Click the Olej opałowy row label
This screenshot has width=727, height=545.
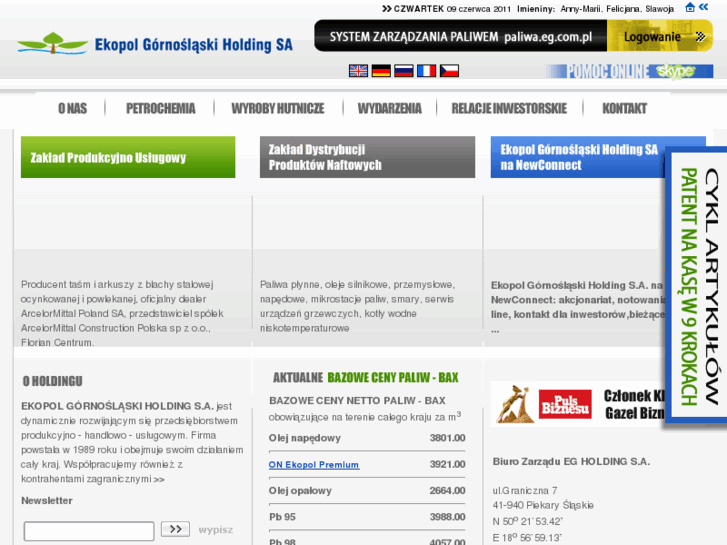pos(300,491)
